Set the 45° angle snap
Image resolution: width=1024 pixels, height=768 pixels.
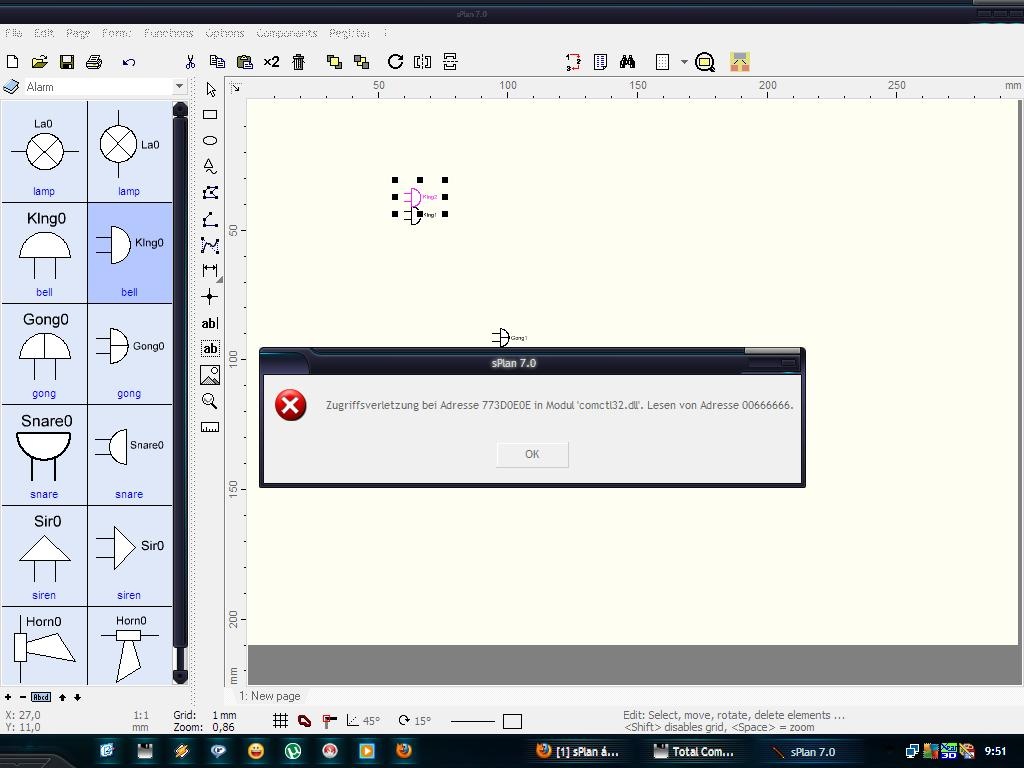[x=363, y=721]
